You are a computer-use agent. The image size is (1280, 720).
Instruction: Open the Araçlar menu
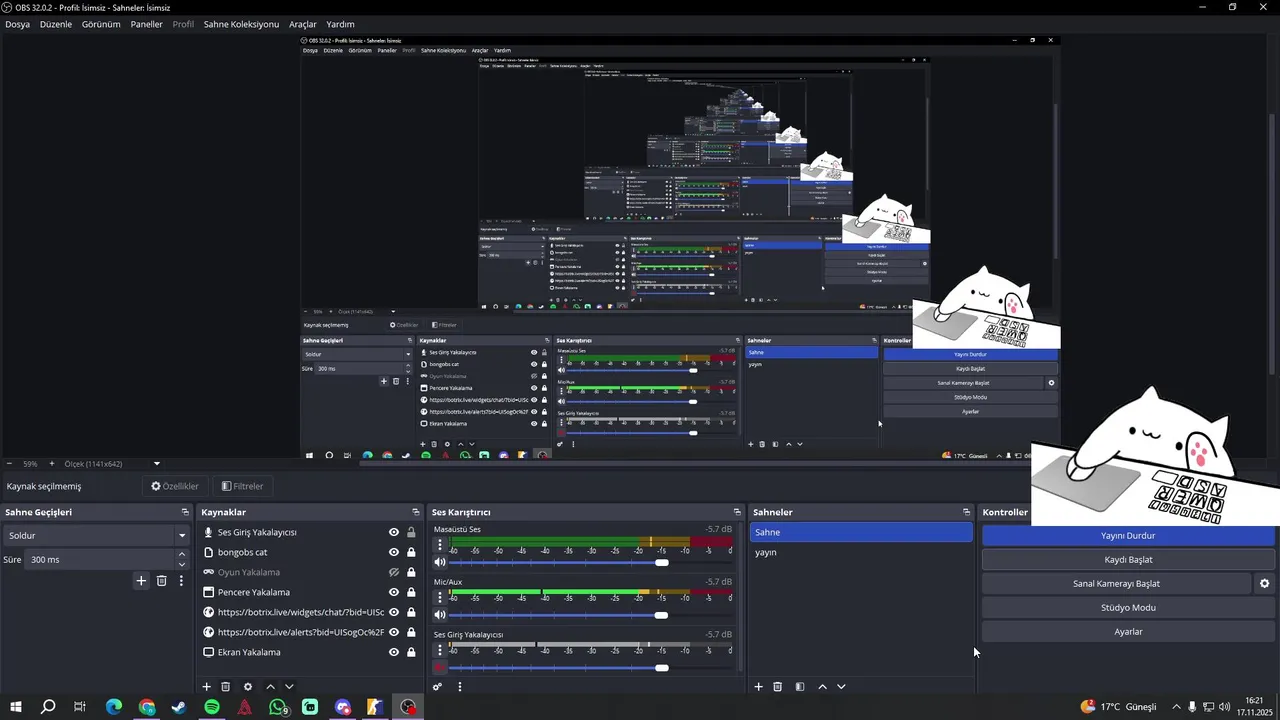point(302,24)
